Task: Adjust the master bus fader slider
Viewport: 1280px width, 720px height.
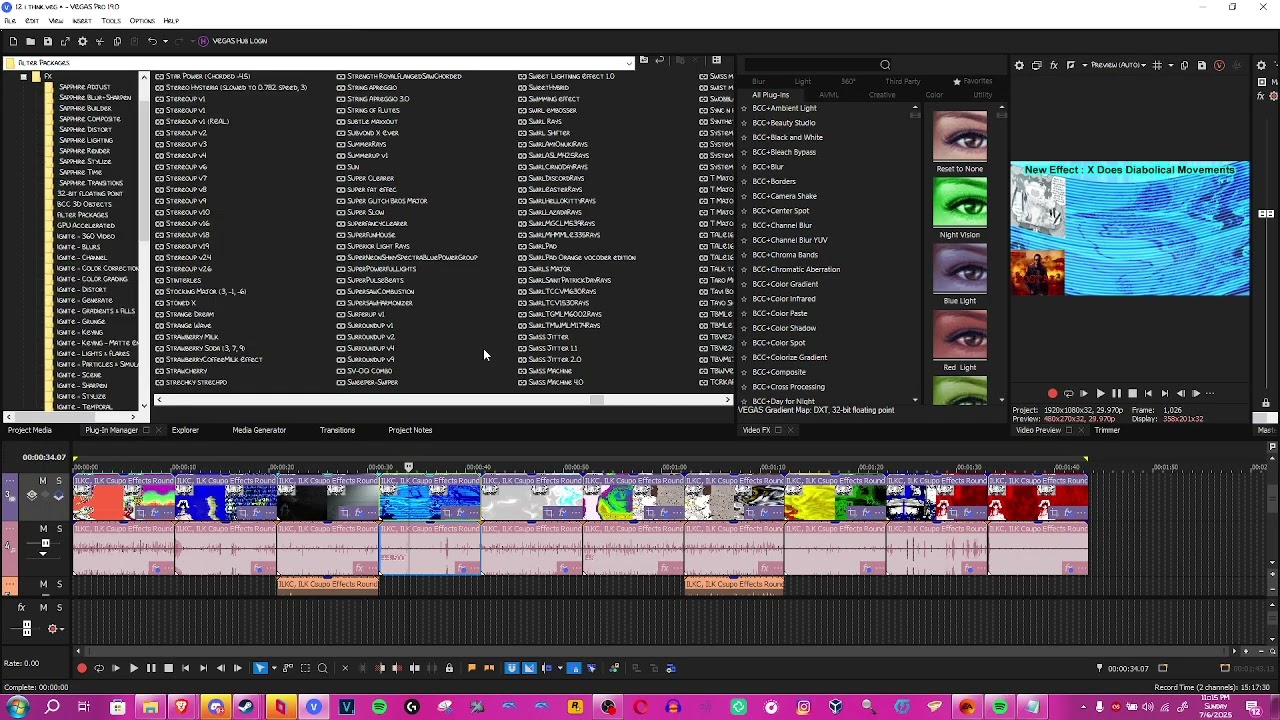Action: 26,629
